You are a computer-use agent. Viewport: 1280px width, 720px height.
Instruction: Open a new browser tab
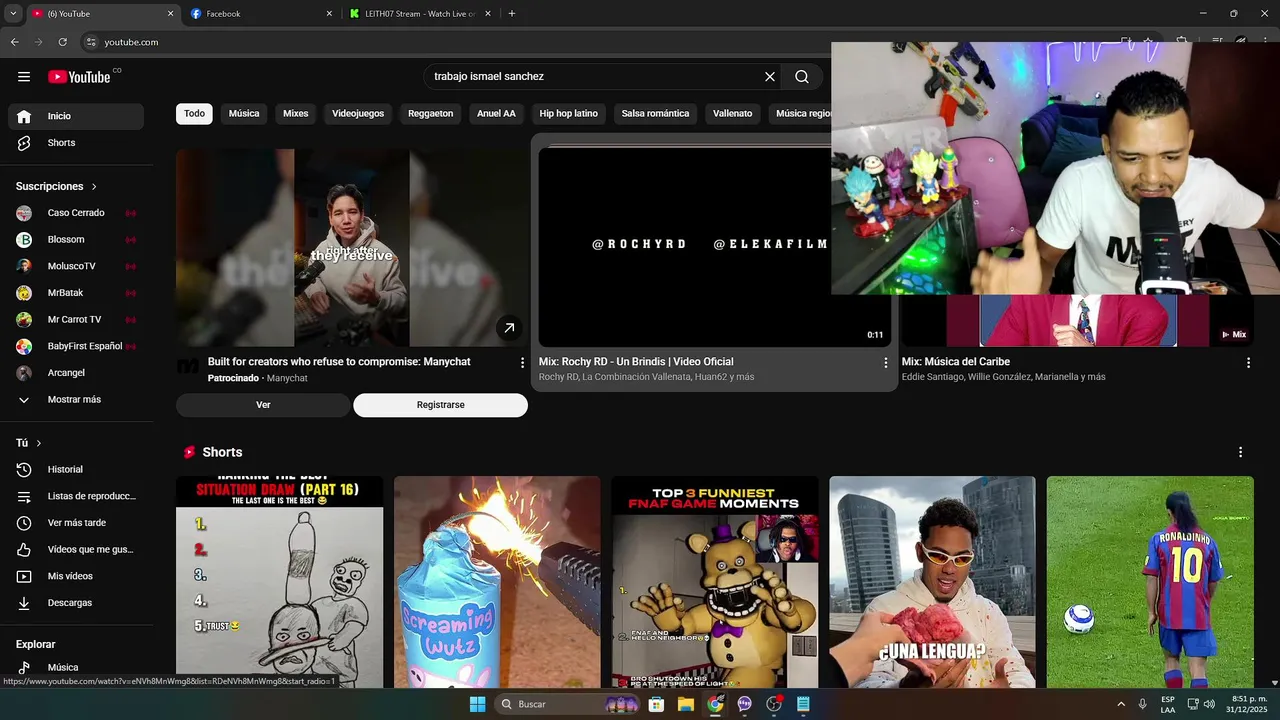coord(512,14)
